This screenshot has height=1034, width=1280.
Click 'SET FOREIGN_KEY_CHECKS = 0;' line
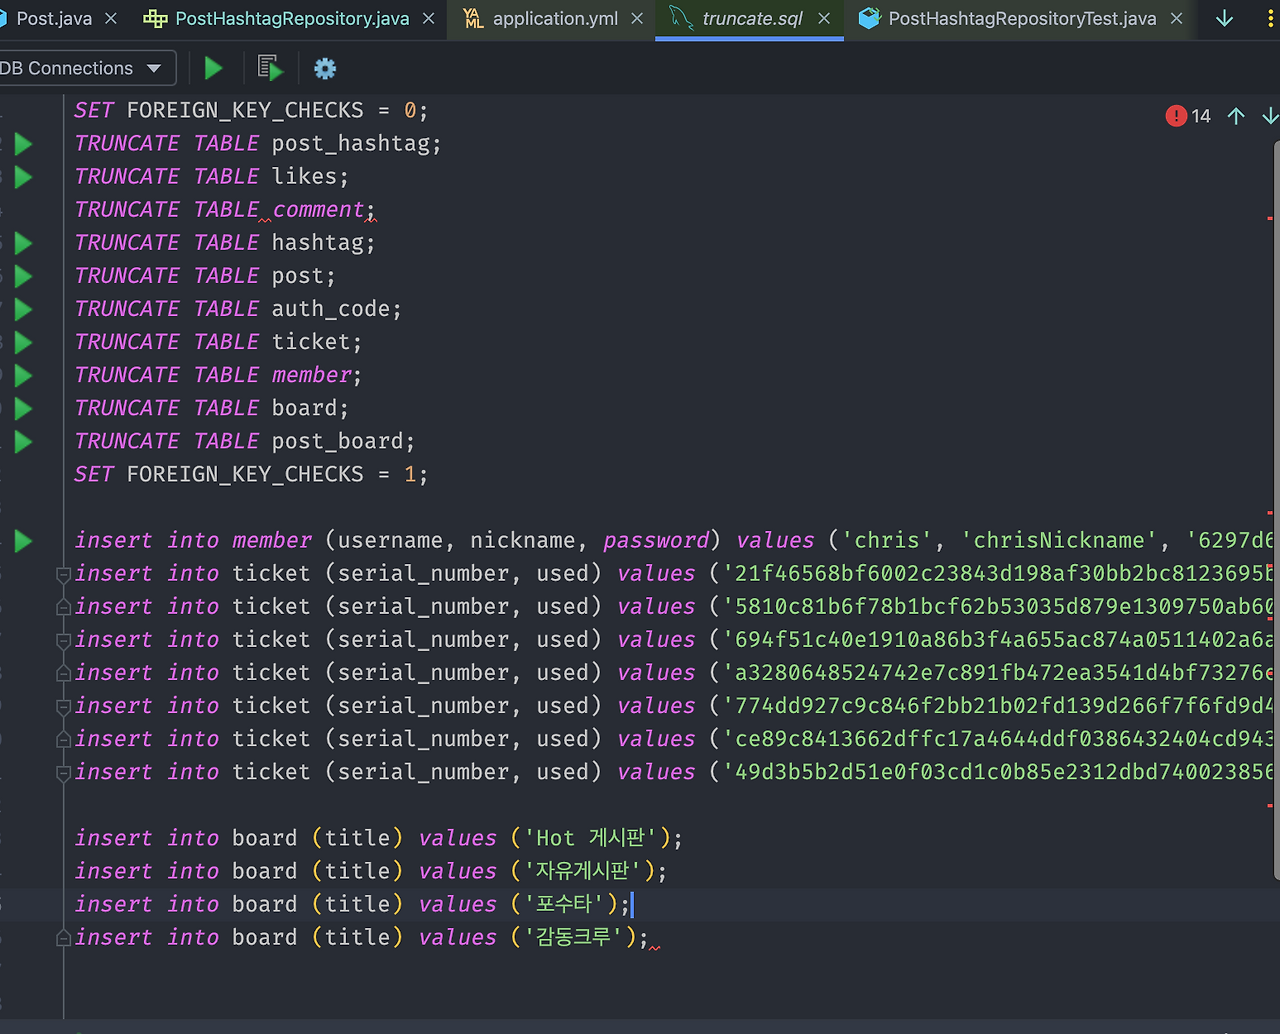click(x=251, y=111)
